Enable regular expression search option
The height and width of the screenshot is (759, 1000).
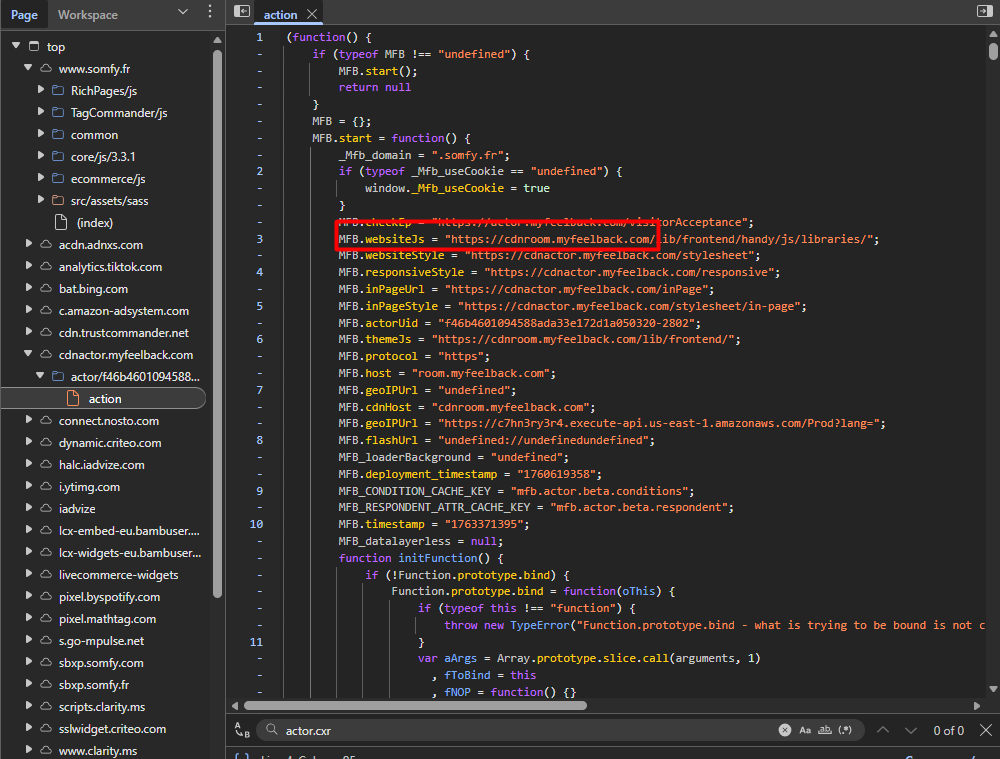click(846, 731)
